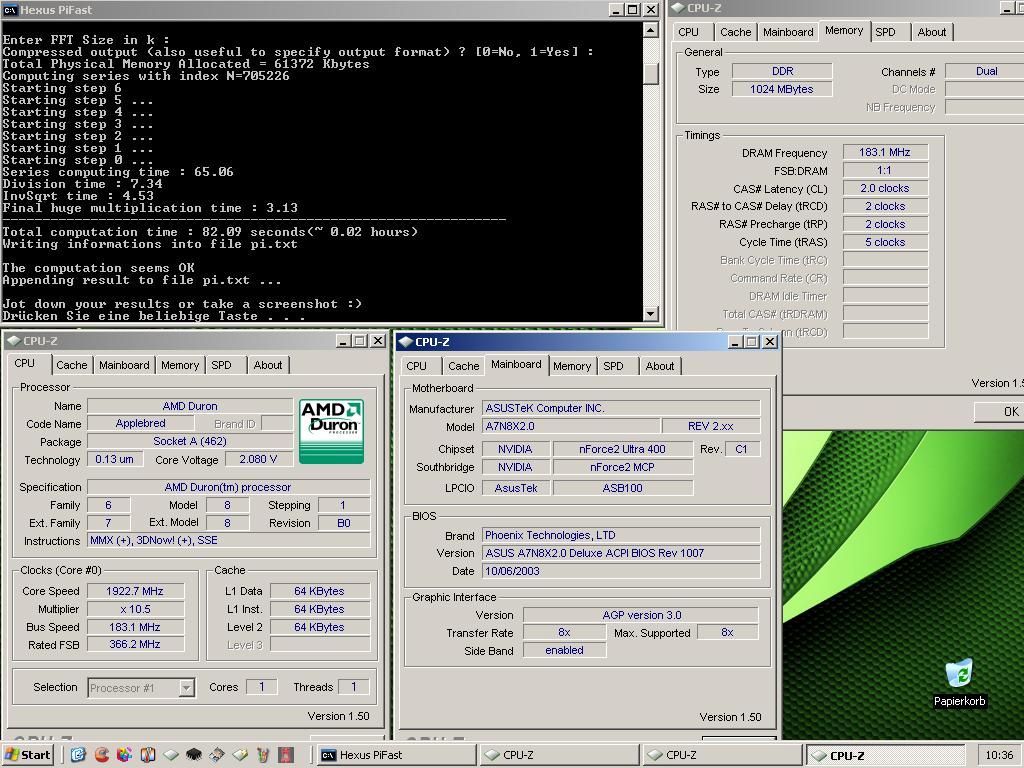1024x768 pixels.
Task: Launch the red C-shaped quick launch icon
Action: 101,755
